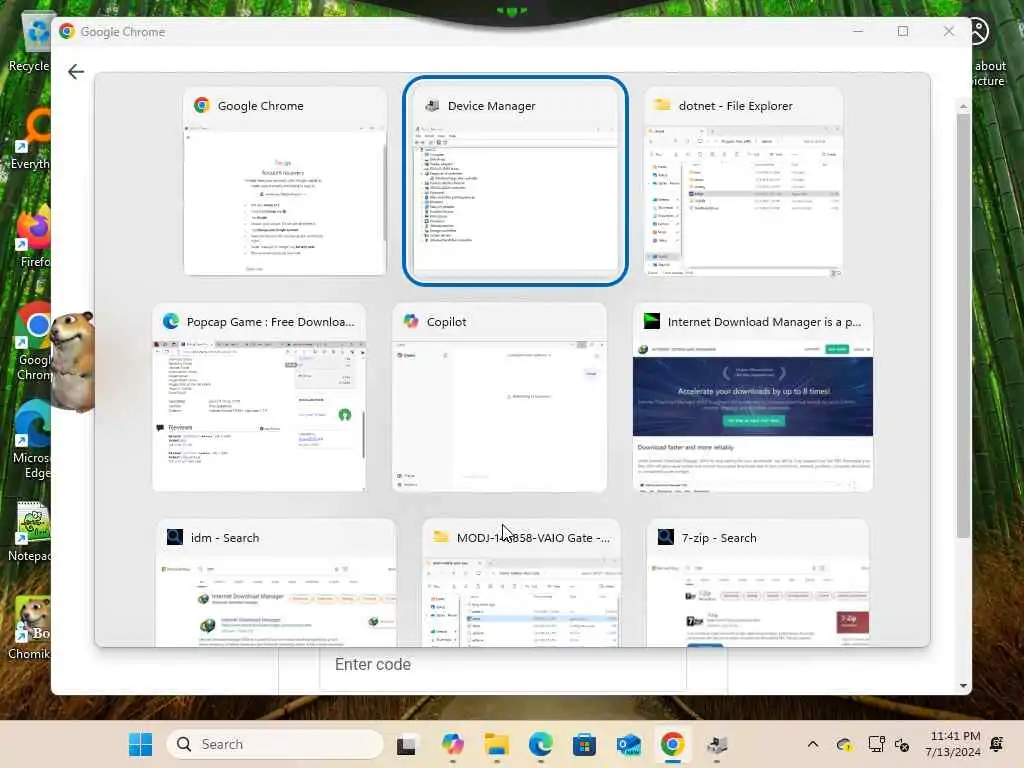
Task: Click the OneDrive cloud tray icon
Action: [844, 744]
